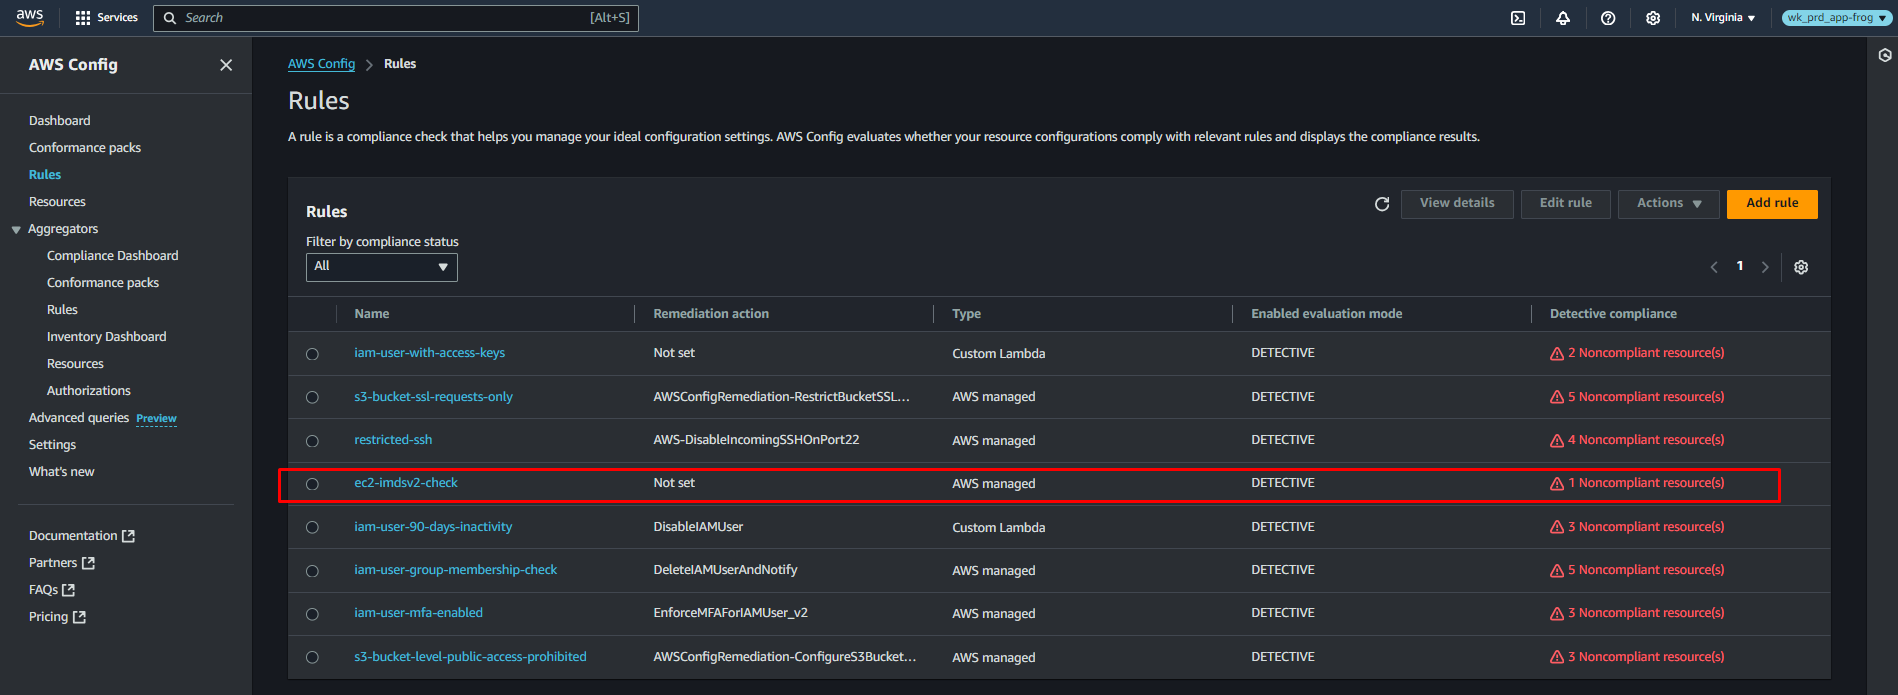Click warning icon in iam-user-mfa-enabled row

click(1557, 614)
